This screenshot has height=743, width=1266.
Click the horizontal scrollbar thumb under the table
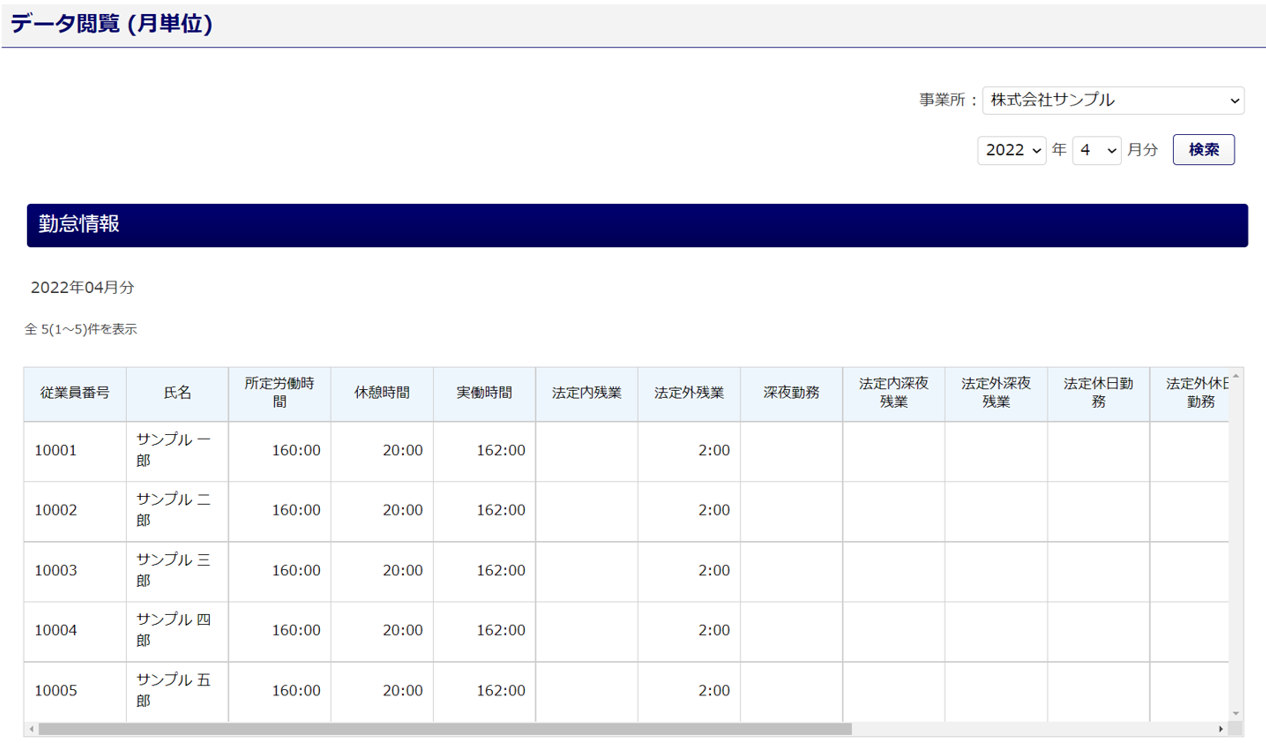coord(440,730)
